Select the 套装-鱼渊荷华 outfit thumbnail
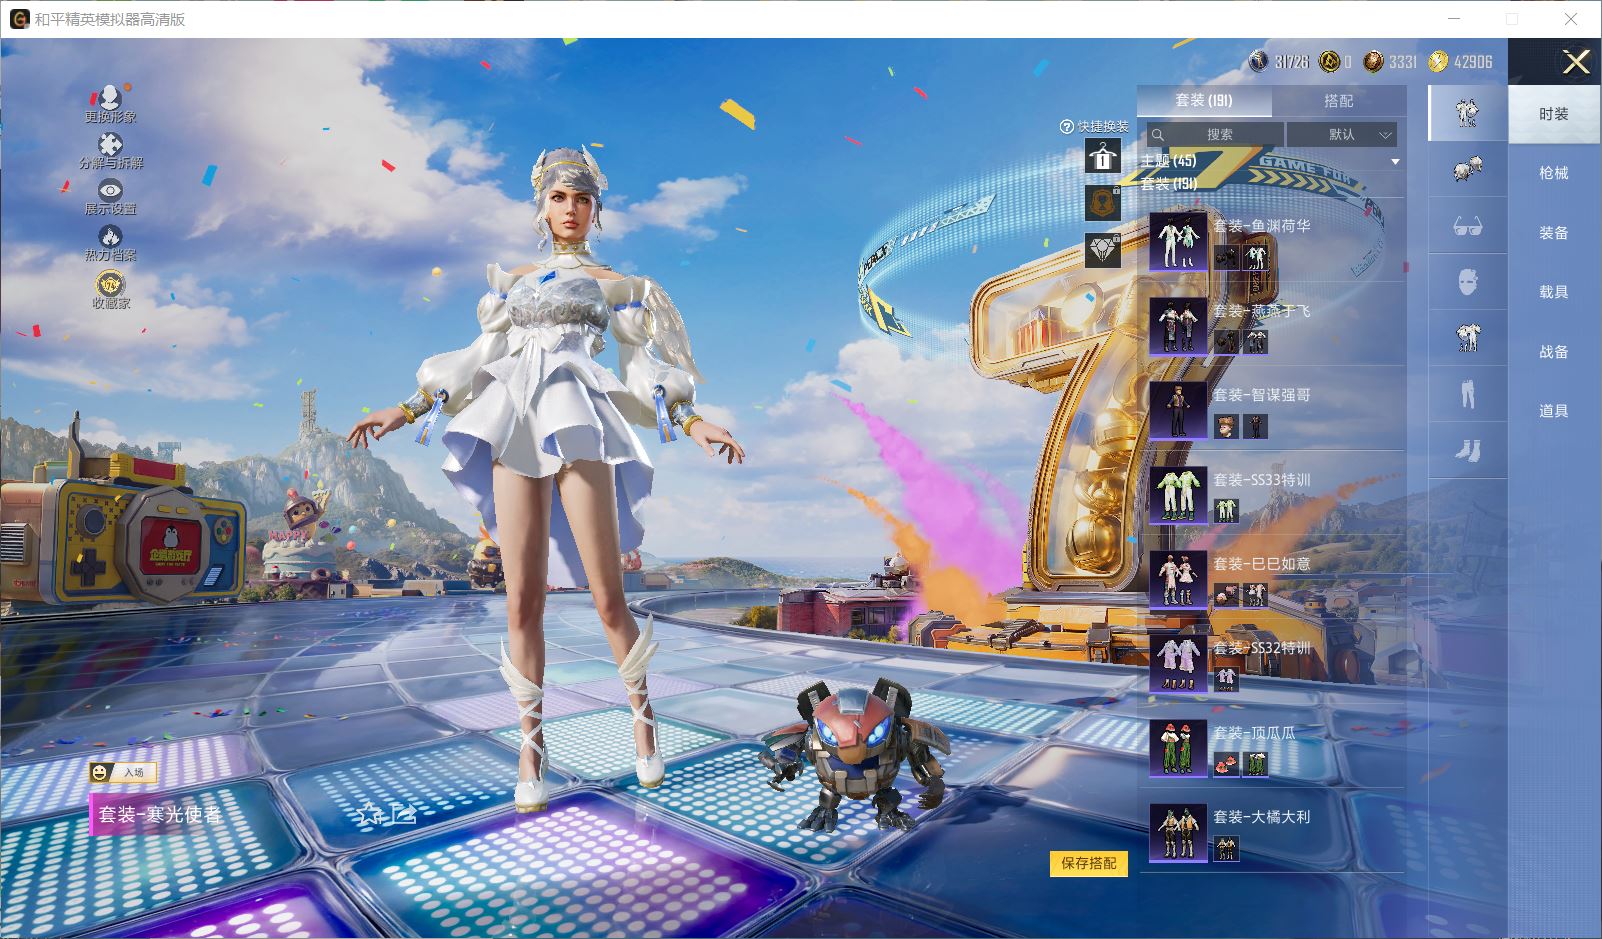Image resolution: width=1602 pixels, height=939 pixels. (x=1178, y=241)
